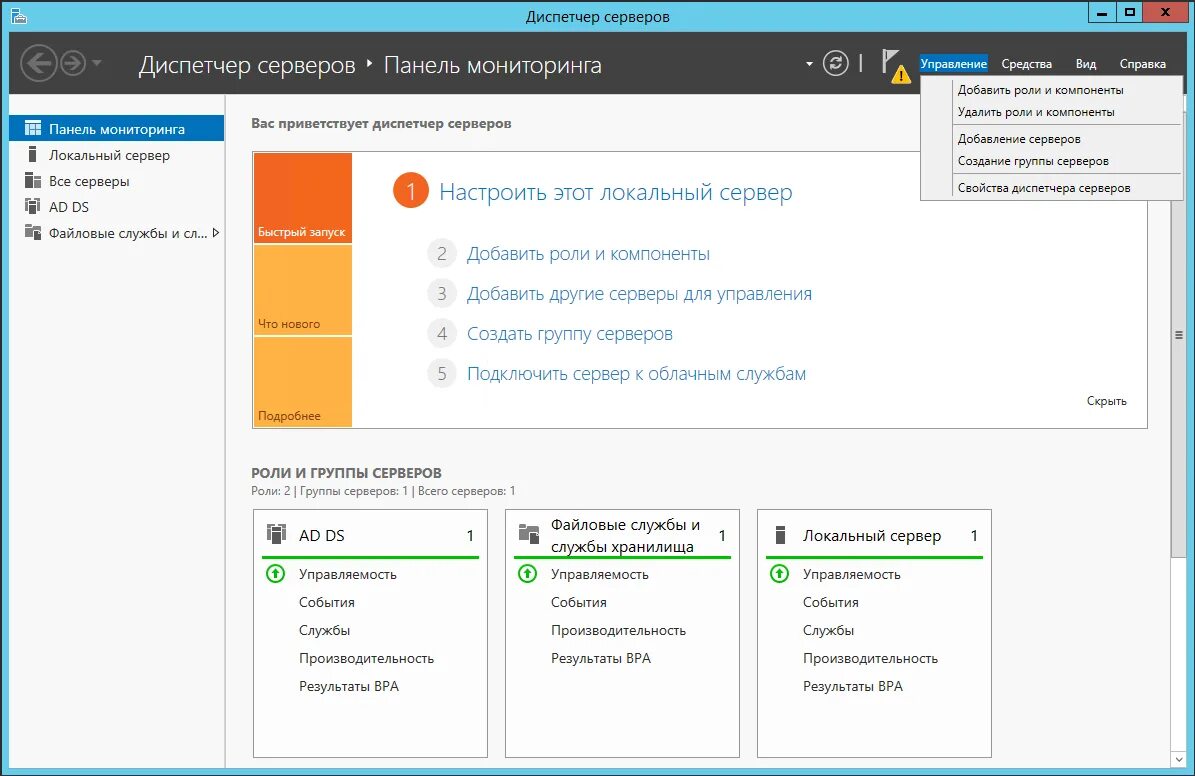Open Службы in AD DS tile

324,630
